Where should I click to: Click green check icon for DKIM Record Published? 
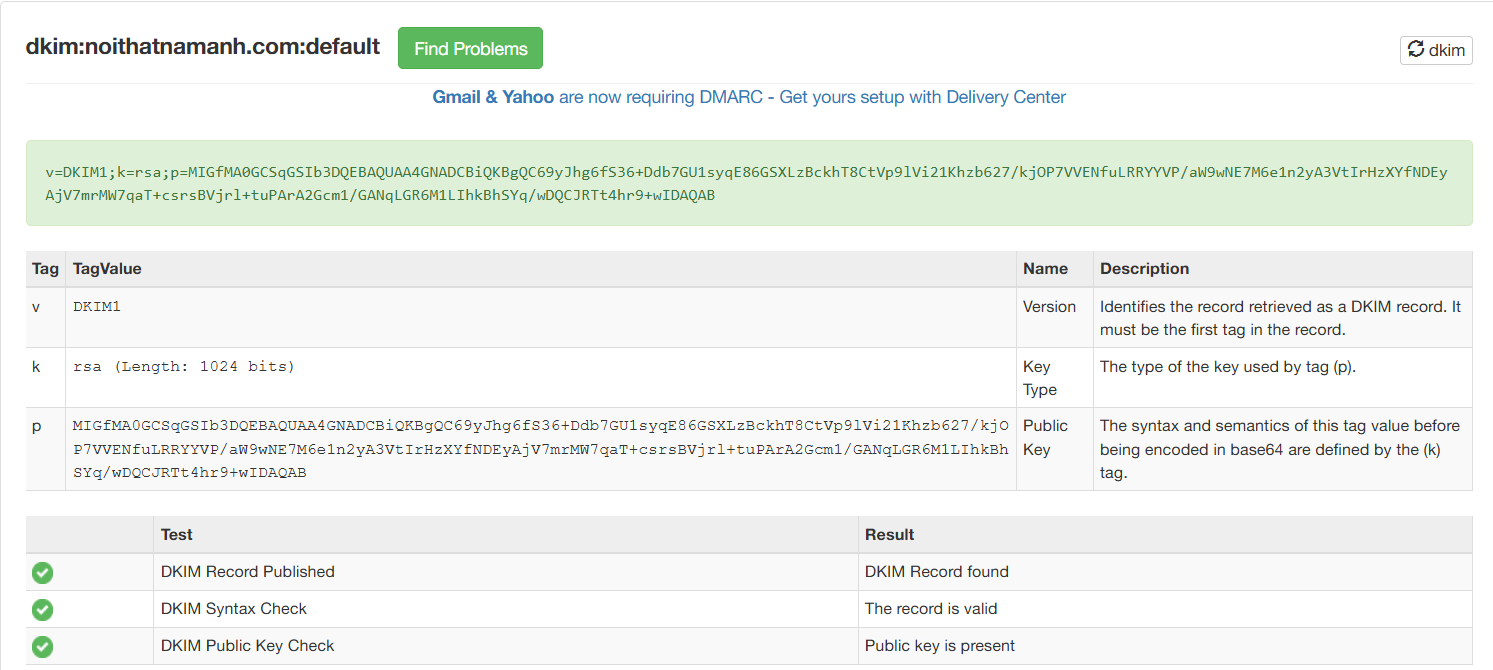click(42, 573)
